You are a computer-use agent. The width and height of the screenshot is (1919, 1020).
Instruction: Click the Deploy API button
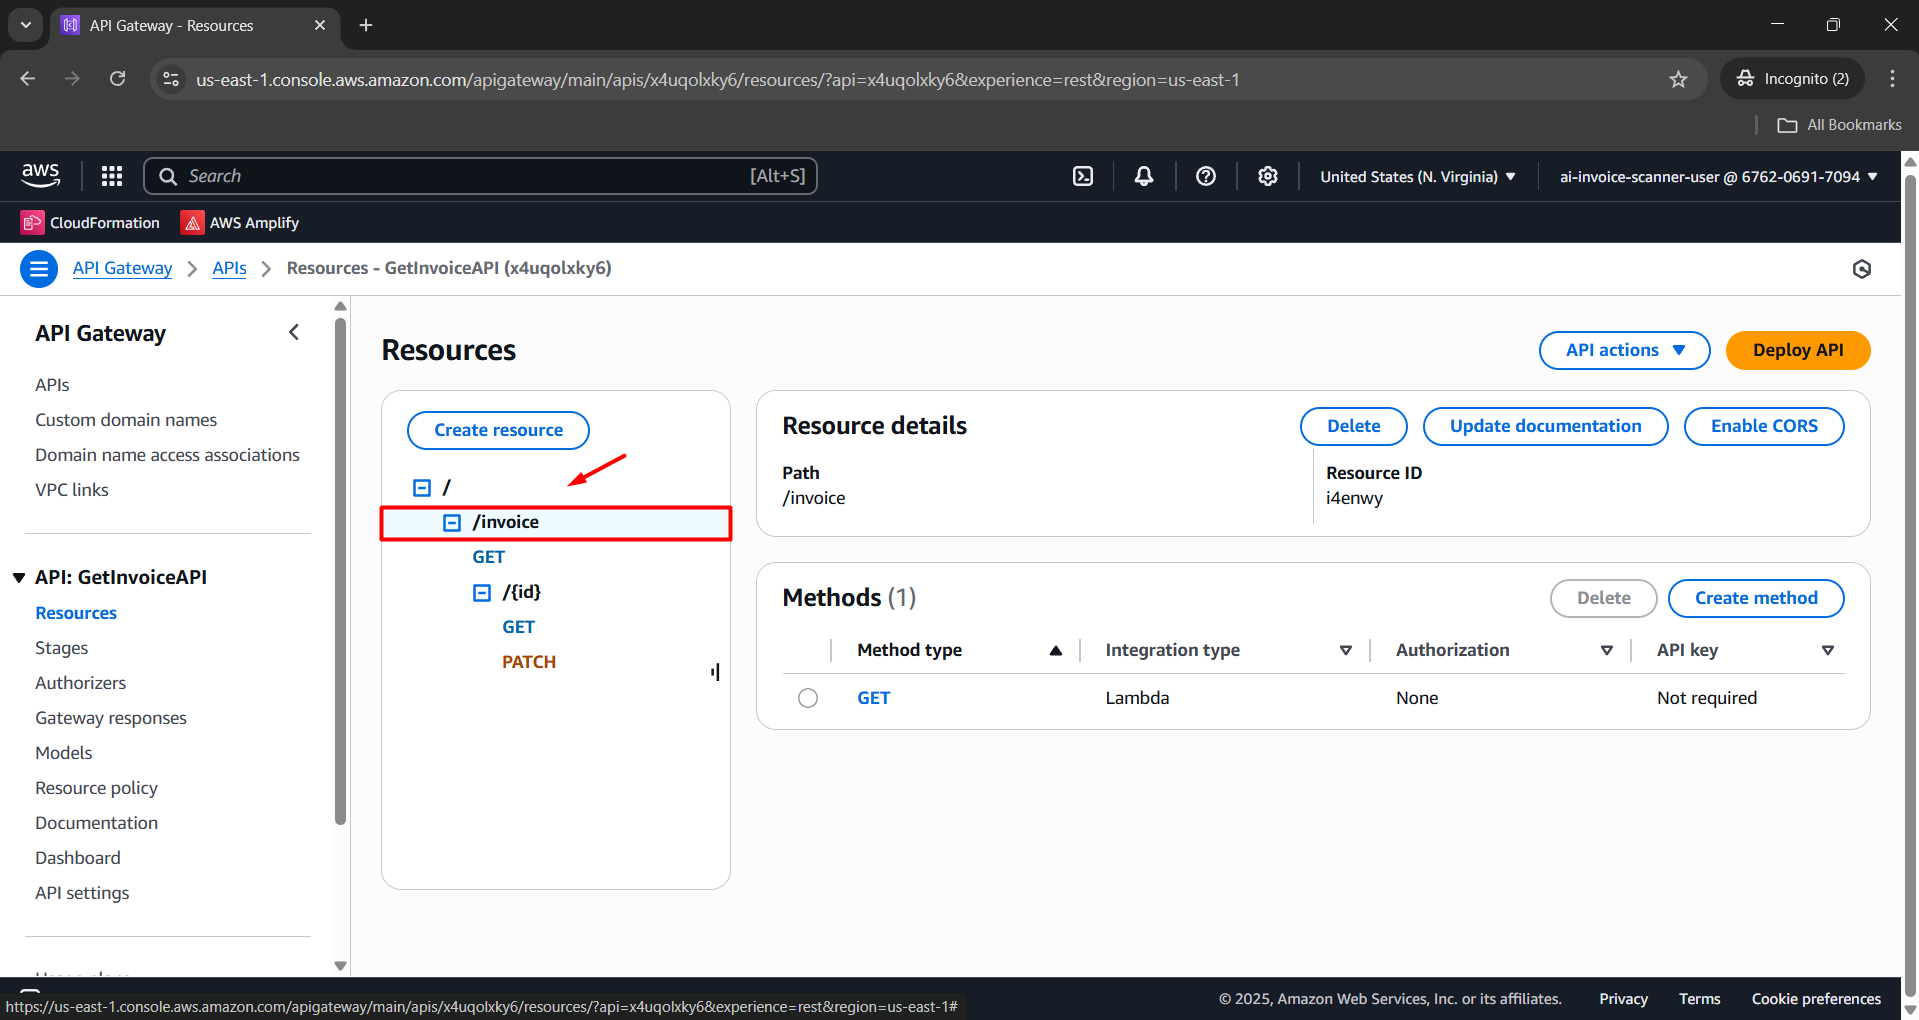point(1797,350)
